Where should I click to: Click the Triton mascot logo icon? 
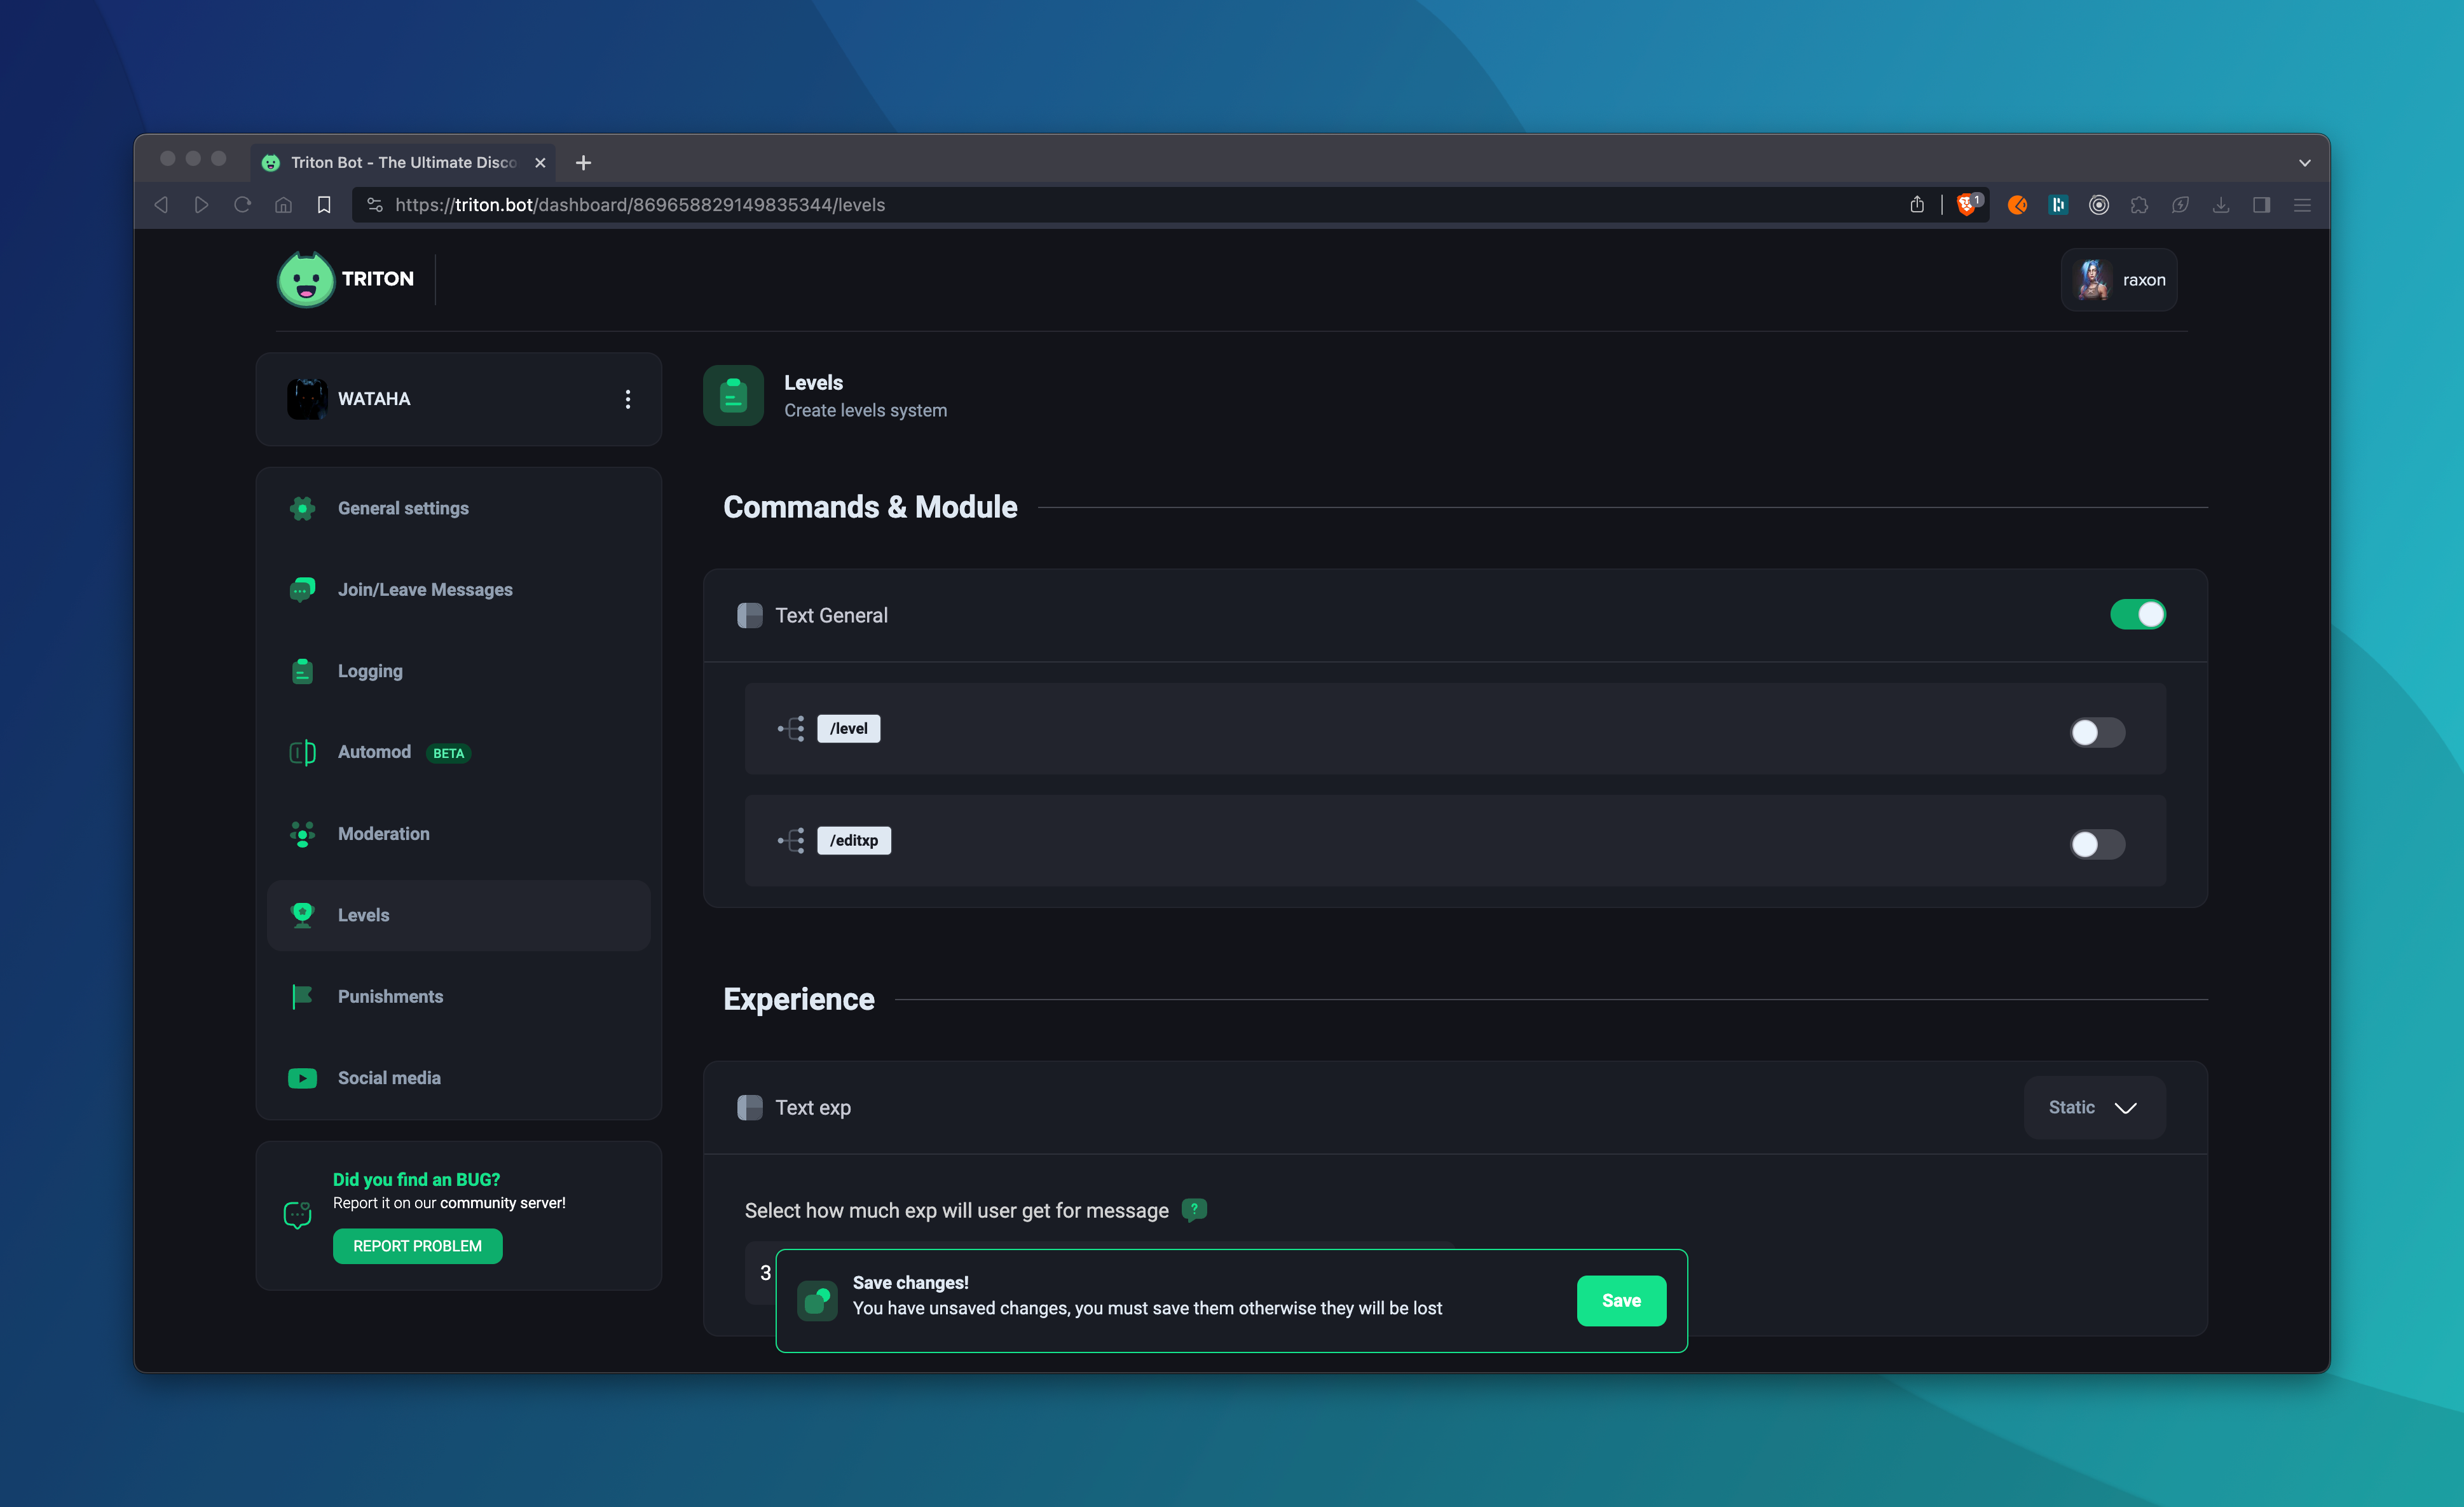pos(305,279)
